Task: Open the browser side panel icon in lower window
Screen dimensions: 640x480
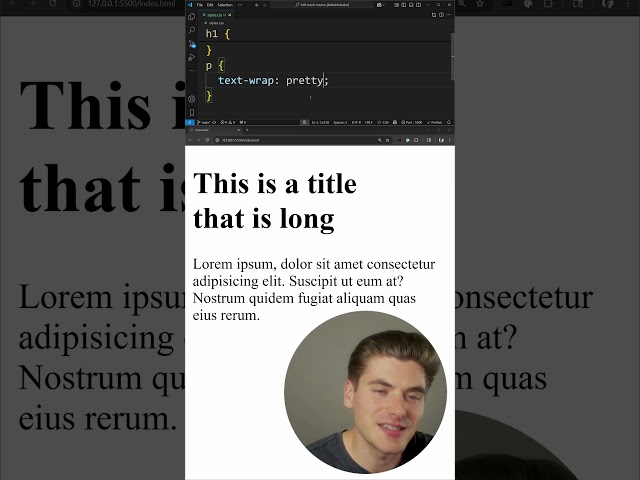Action: [429, 140]
